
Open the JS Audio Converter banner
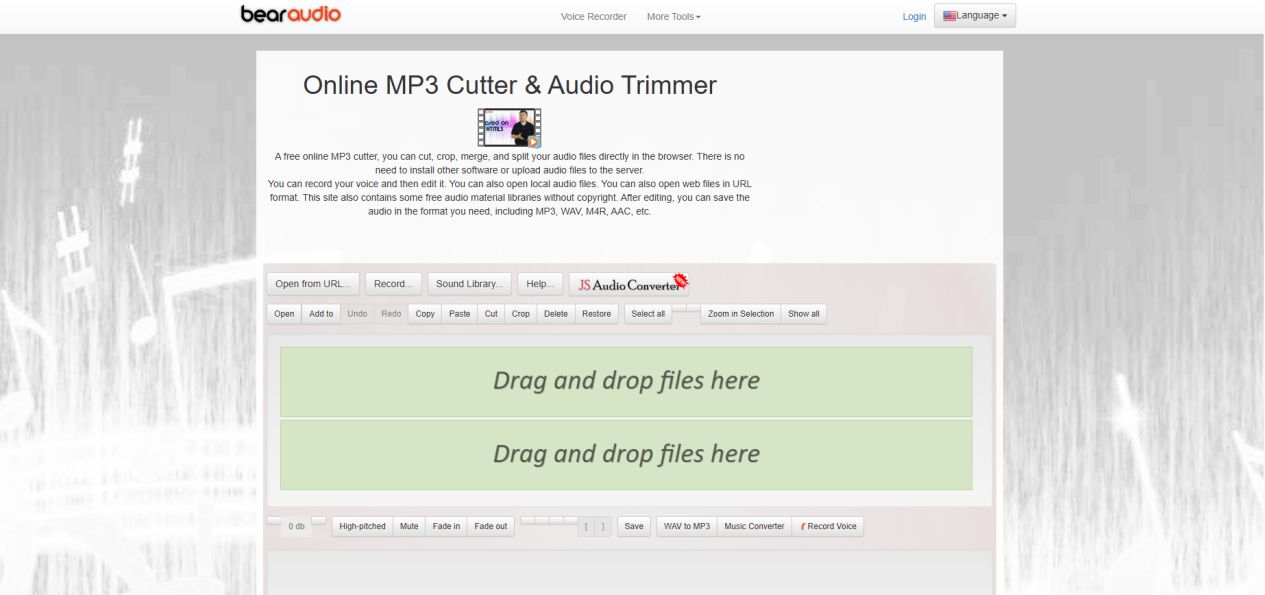coord(630,284)
